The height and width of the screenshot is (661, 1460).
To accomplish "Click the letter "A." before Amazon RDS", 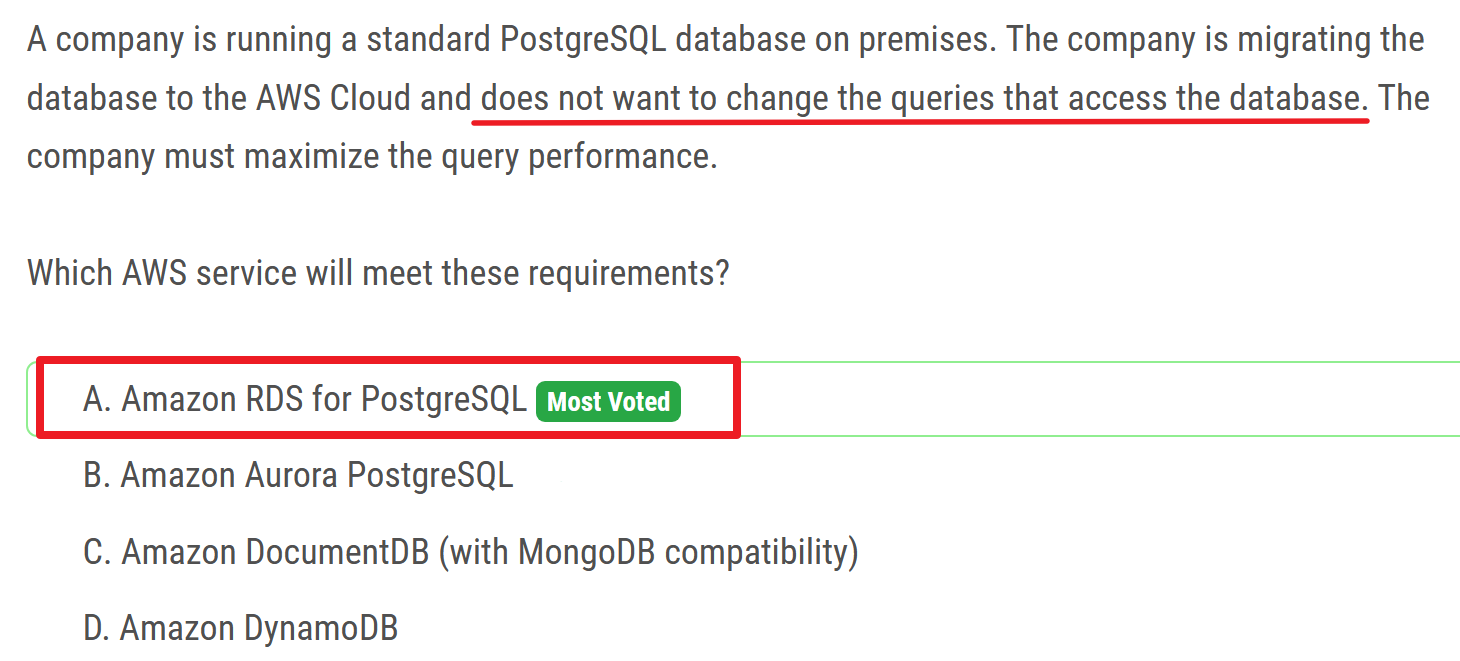I will point(97,399).
